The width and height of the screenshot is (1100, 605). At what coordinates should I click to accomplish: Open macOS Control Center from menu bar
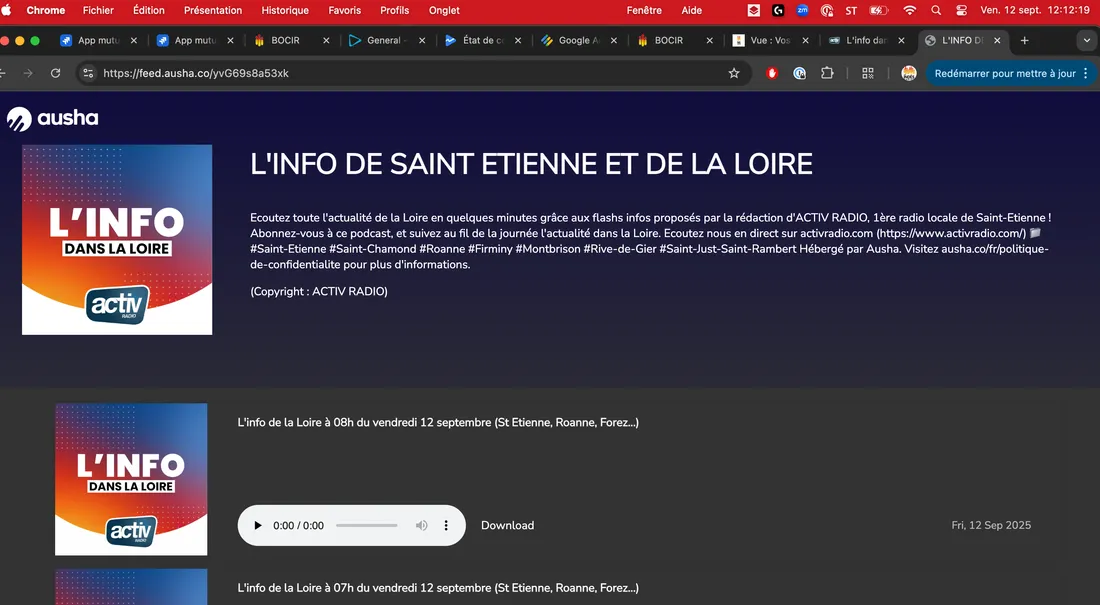click(961, 10)
